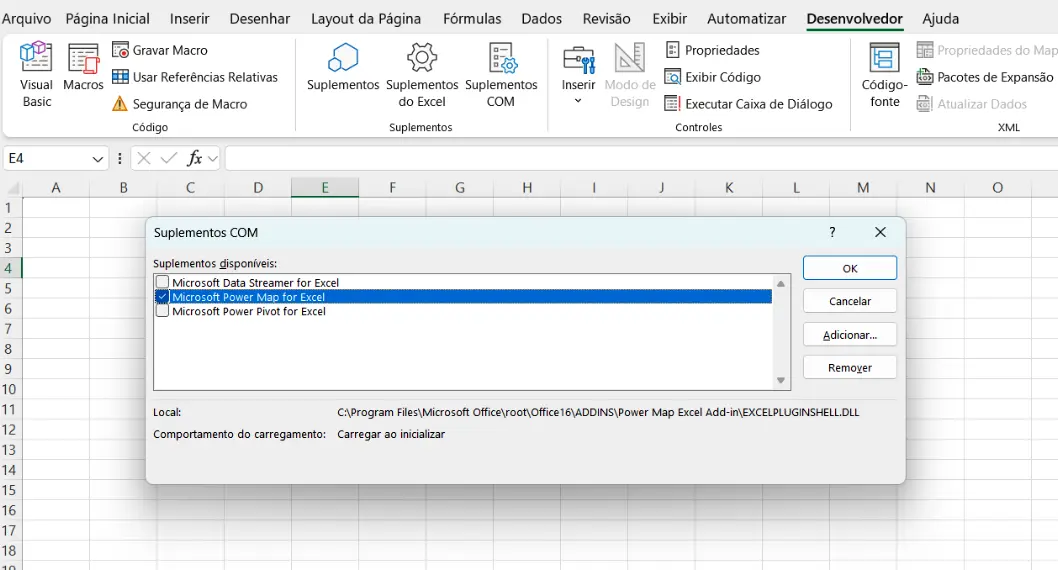Open Segurança de Macro settings
The image size is (1058, 570).
(179, 104)
